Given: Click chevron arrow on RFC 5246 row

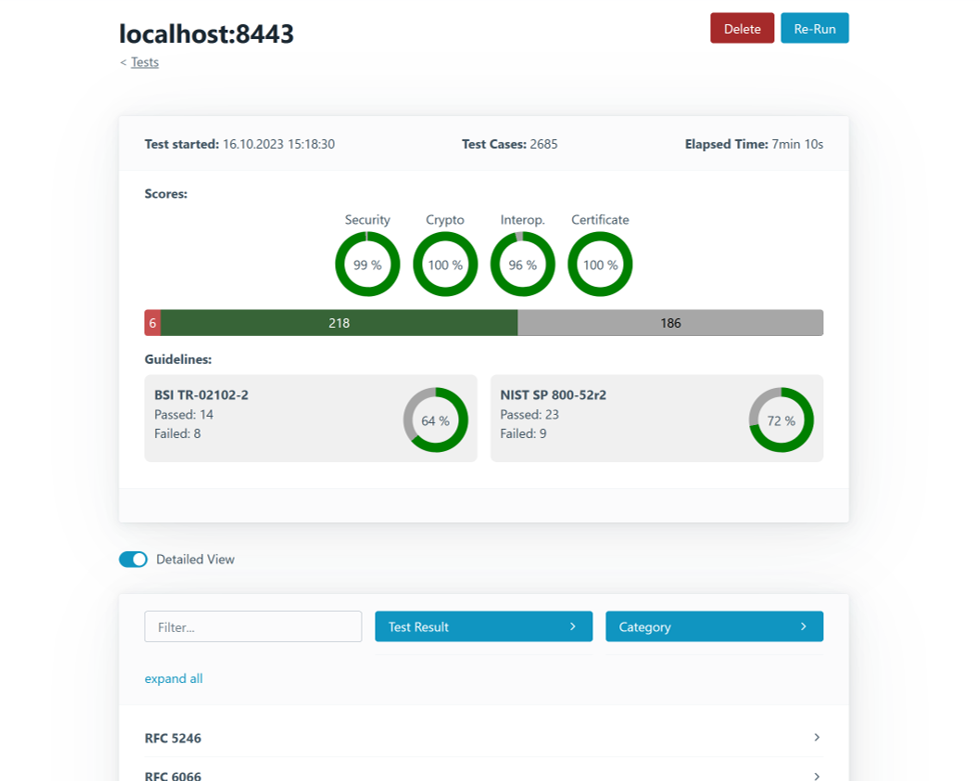Looking at the screenshot, I should point(816,737).
